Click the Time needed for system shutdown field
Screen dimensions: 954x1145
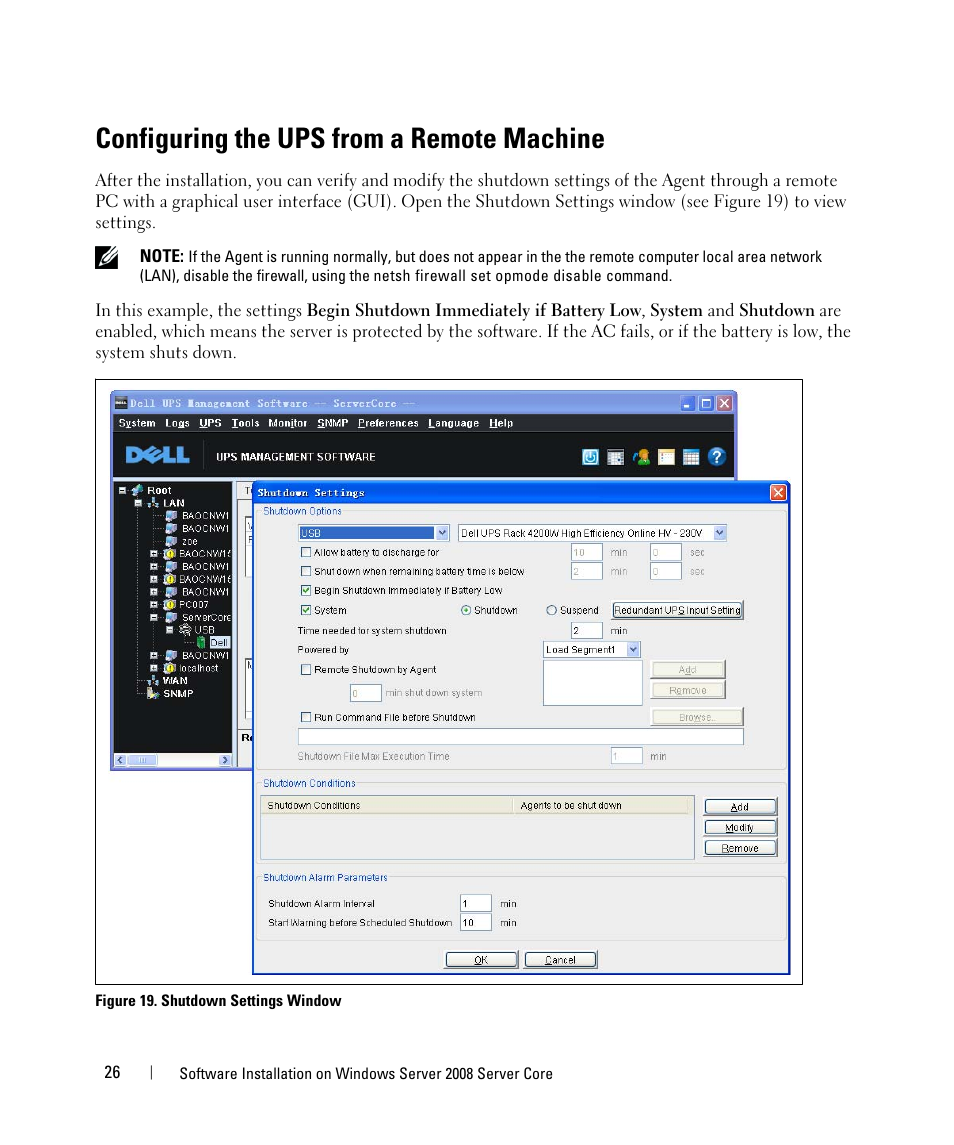587,630
